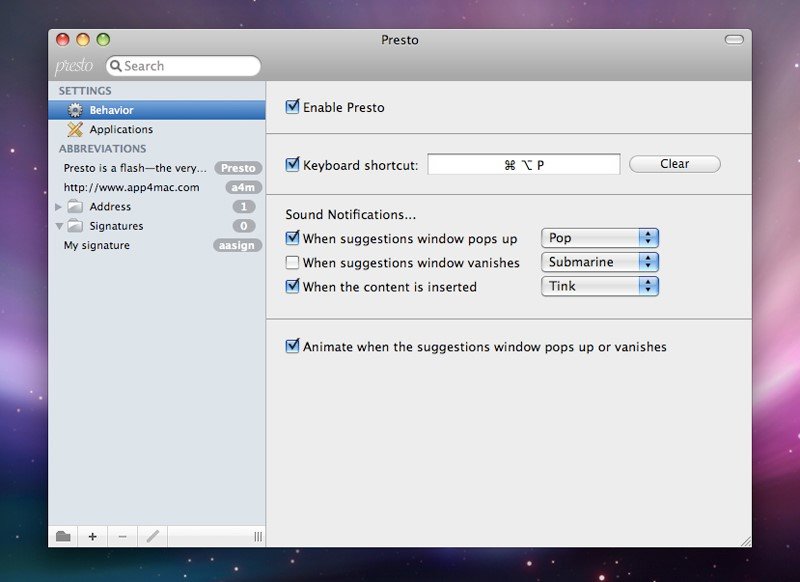
Task: Open the Tink sound dropdown
Action: point(600,286)
